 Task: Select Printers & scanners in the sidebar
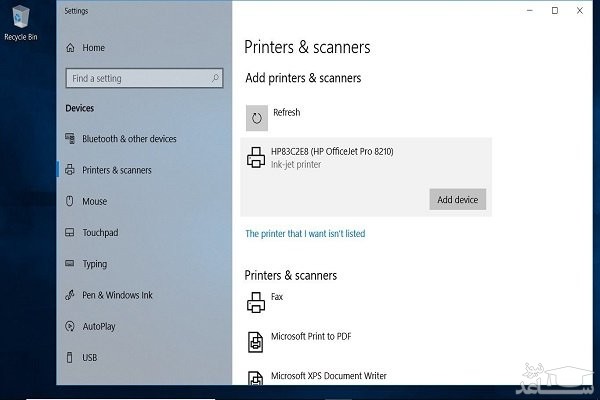117,170
